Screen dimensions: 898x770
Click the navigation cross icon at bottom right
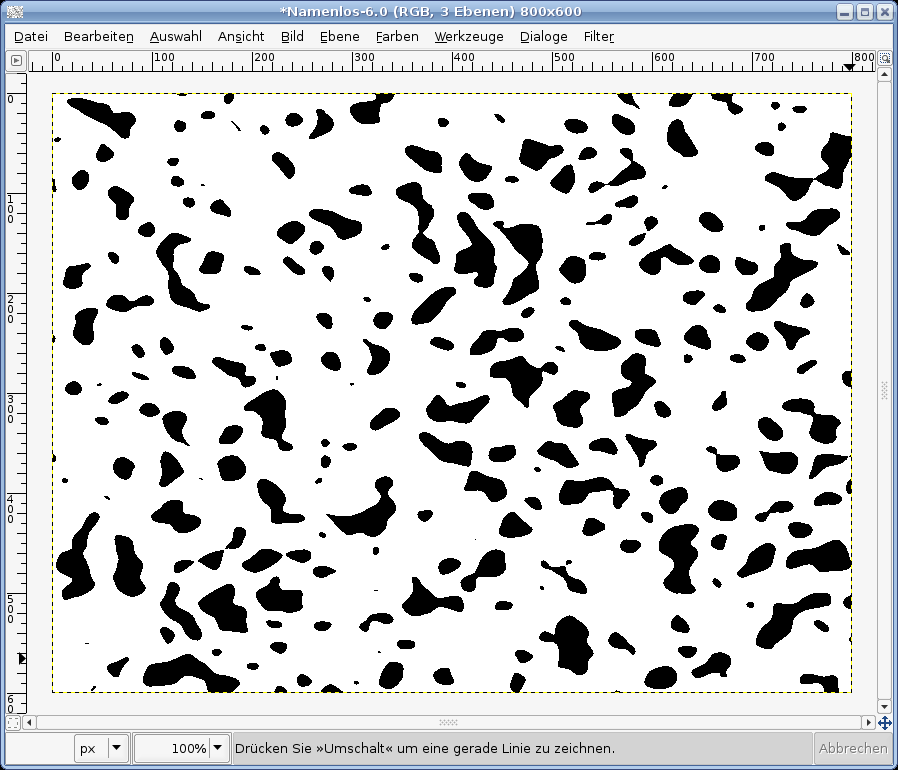(884, 722)
